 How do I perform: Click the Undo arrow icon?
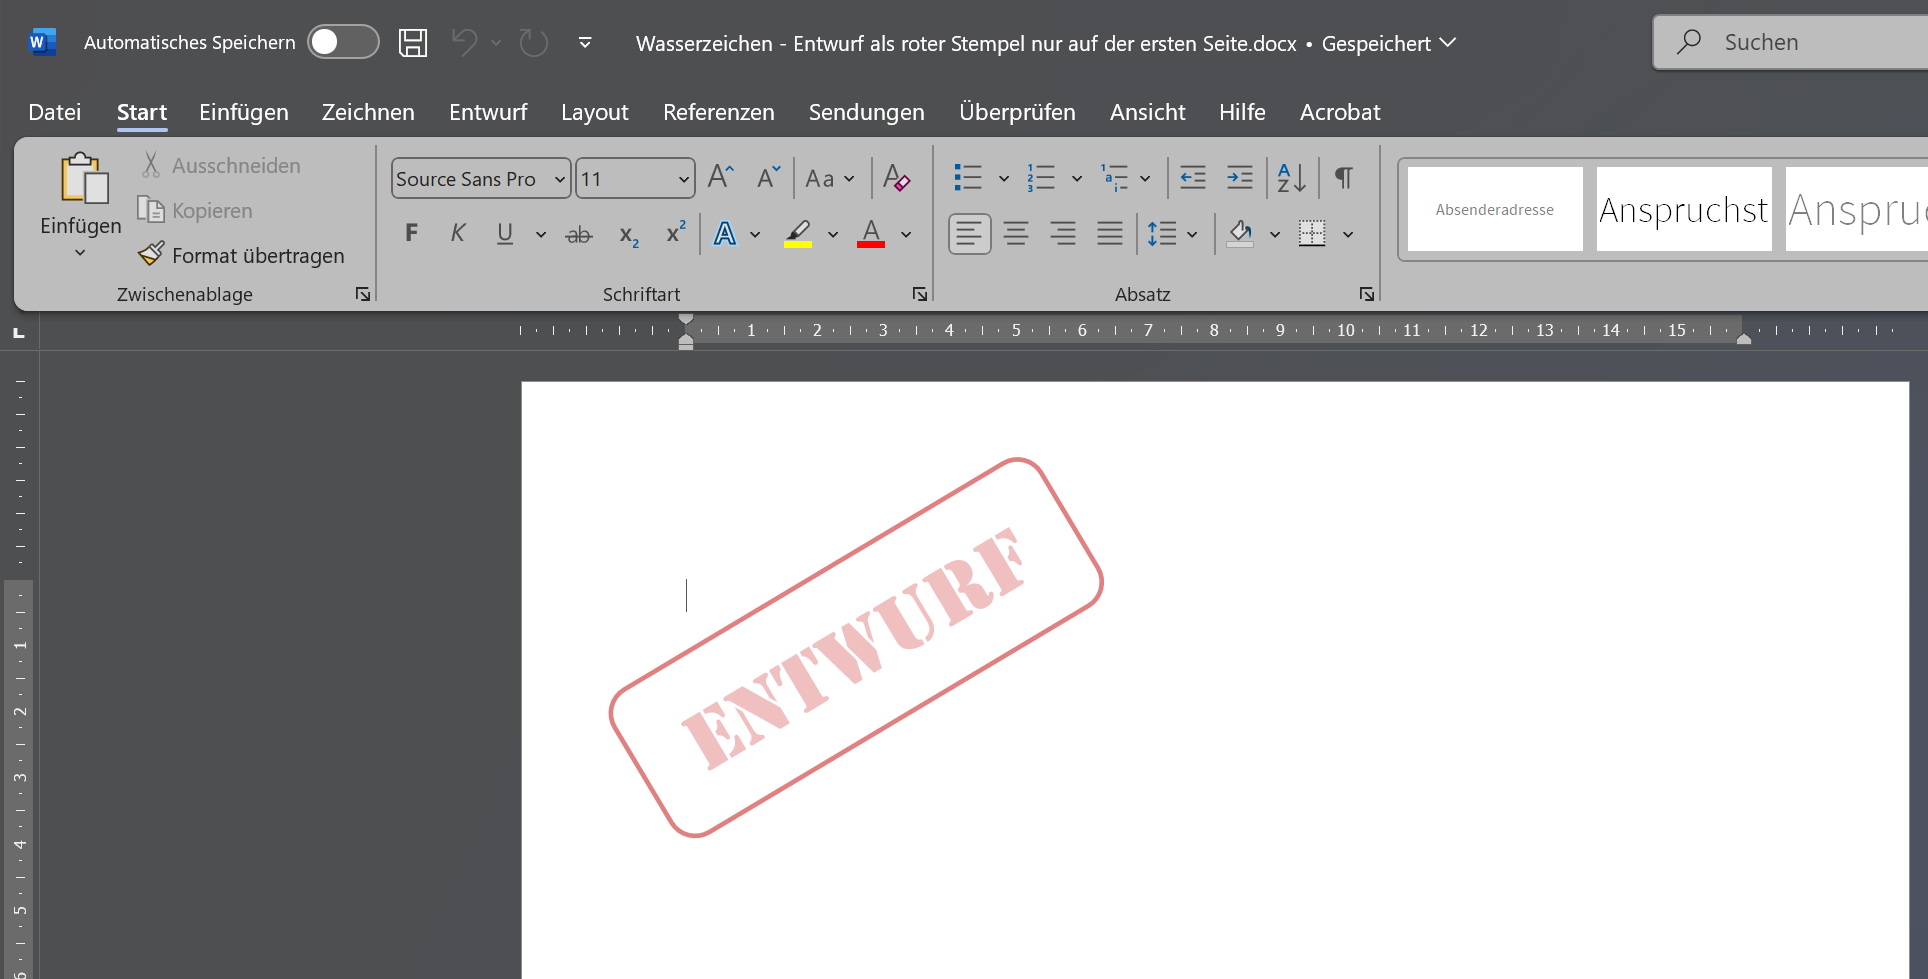(464, 43)
